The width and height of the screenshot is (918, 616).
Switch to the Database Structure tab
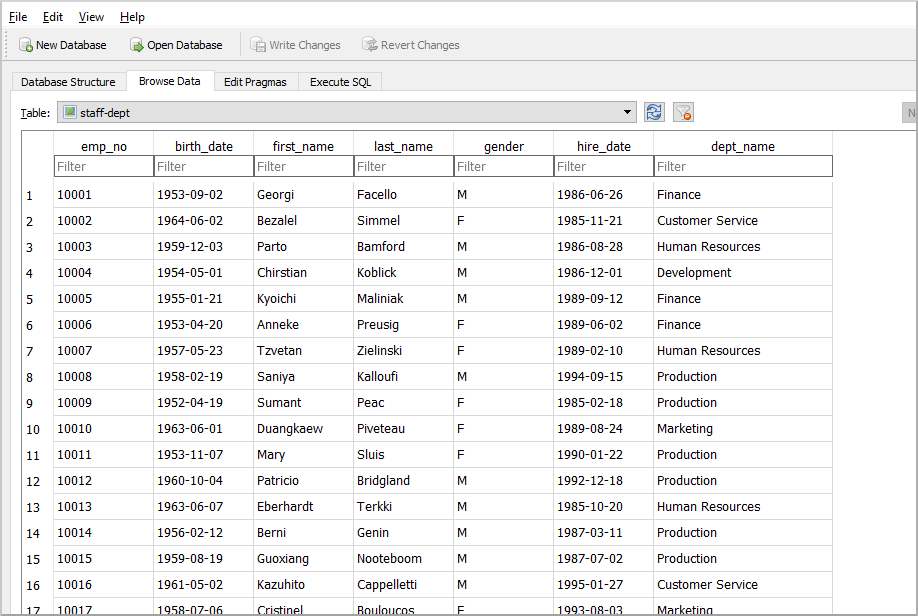point(68,82)
